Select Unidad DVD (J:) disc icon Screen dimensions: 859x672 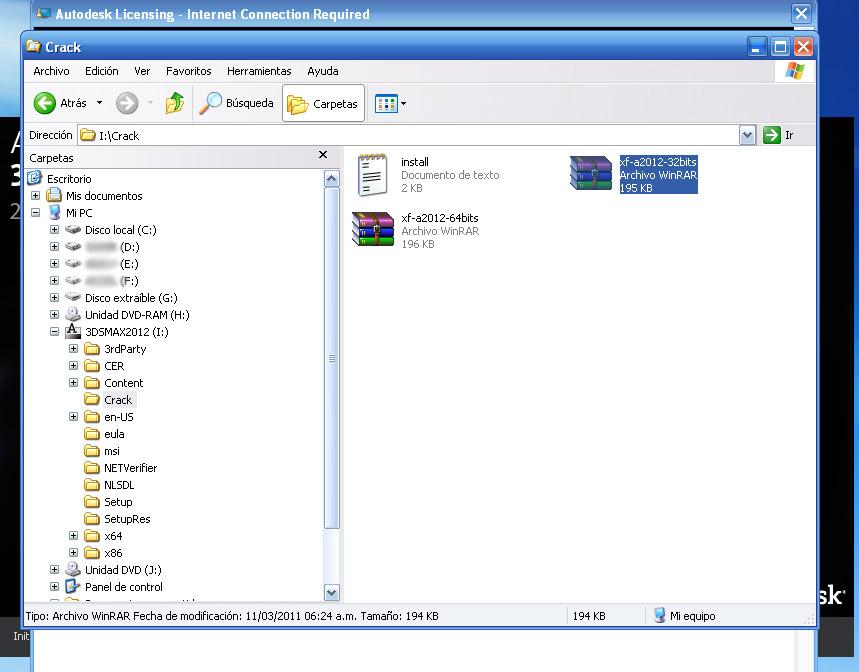point(73,569)
